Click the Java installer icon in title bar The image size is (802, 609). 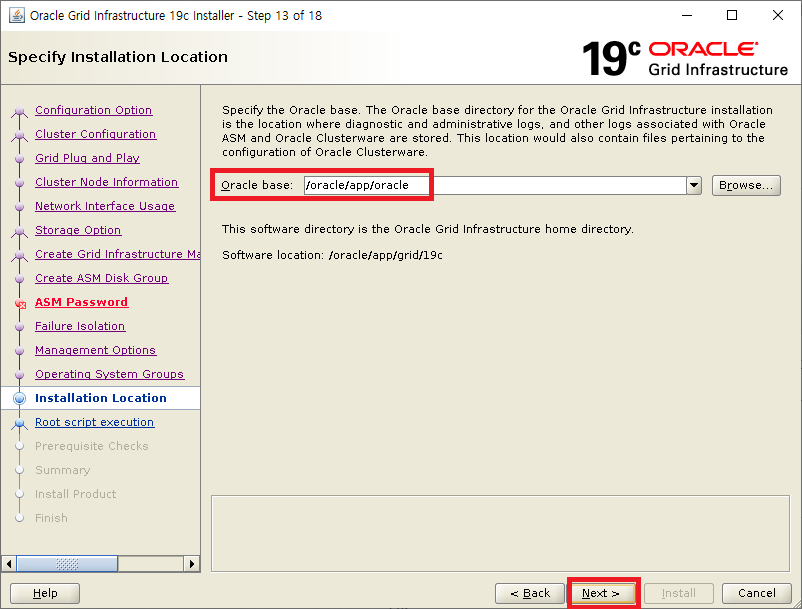16,15
